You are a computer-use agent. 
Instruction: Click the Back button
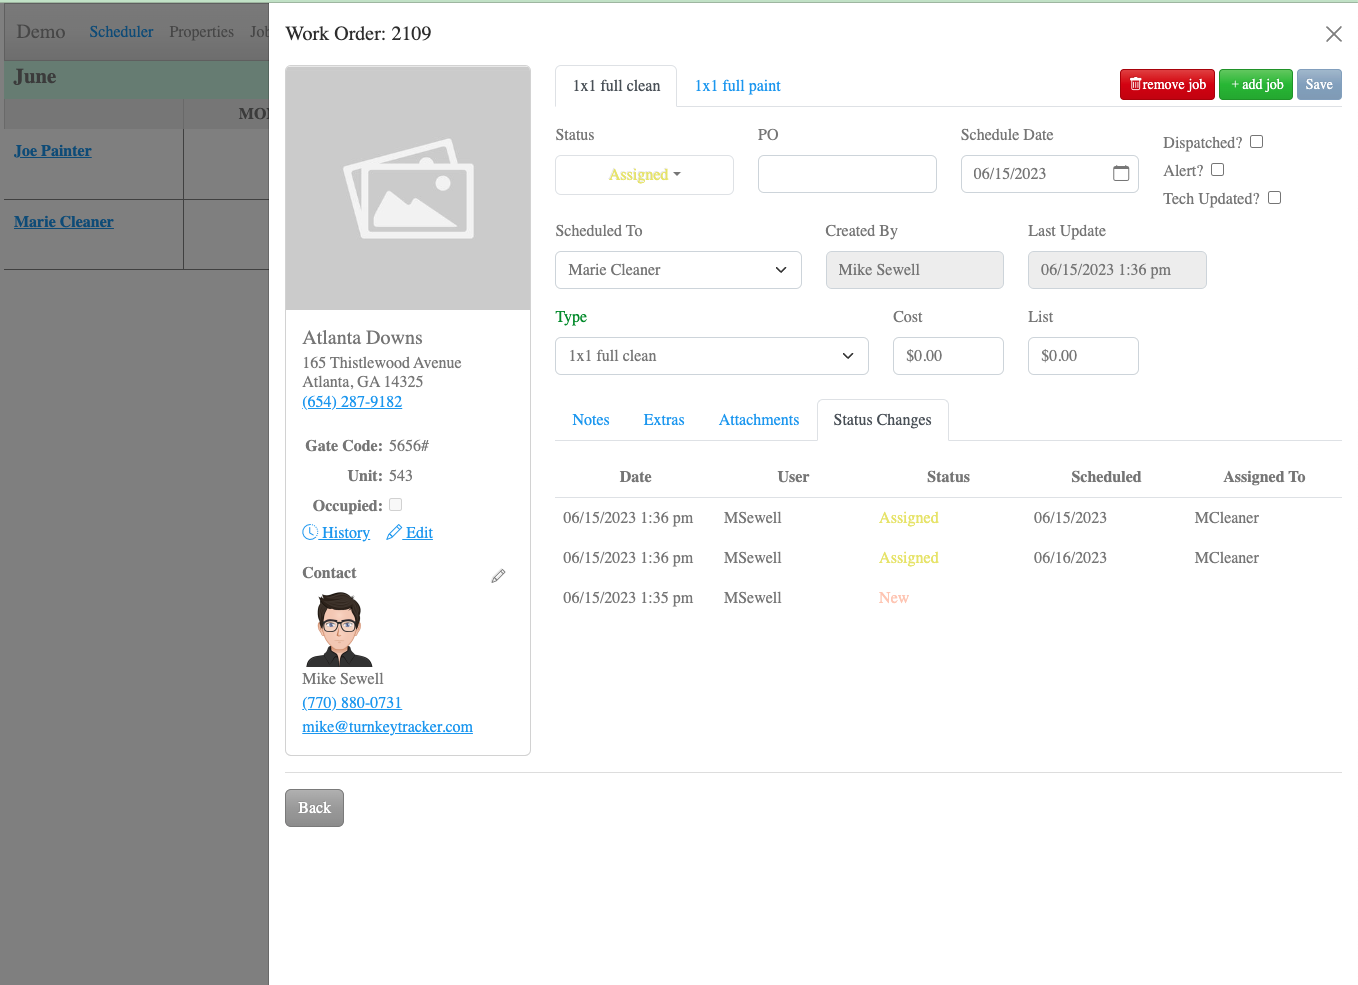pos(314,807)
